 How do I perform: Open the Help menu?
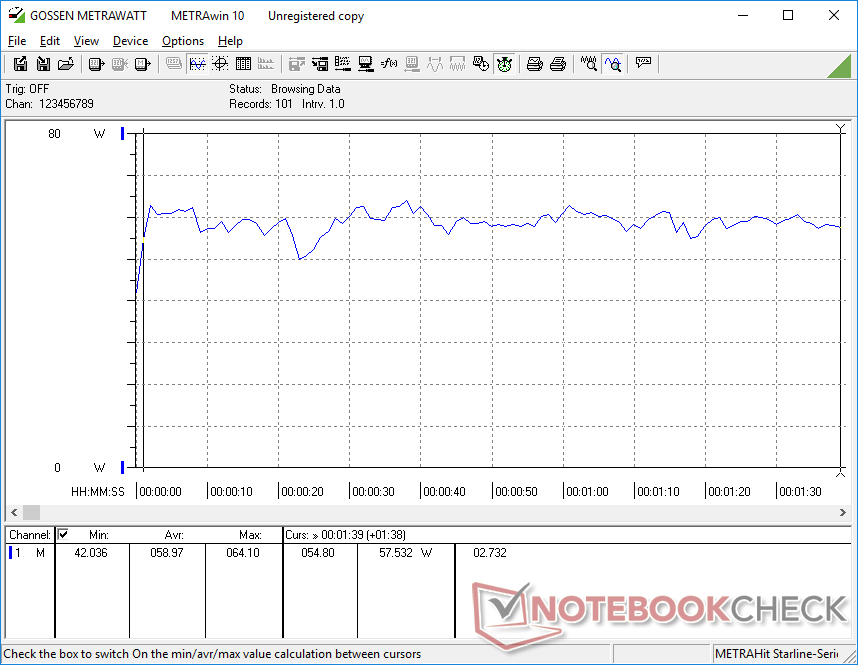230,41
